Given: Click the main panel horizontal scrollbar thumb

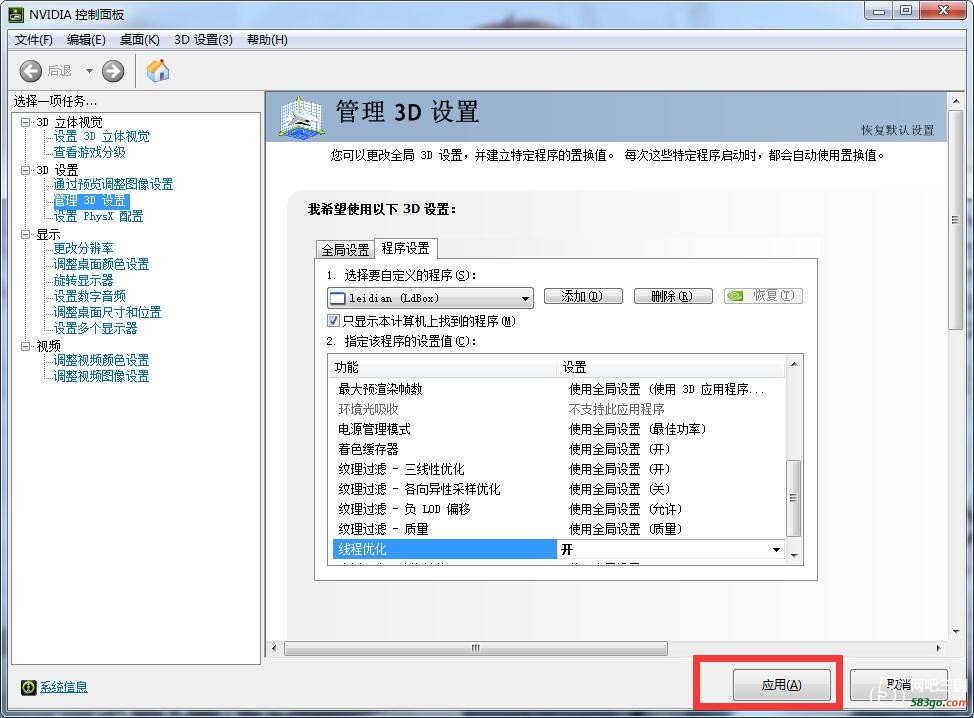Looking at the screenshot, I should (476, 648).
